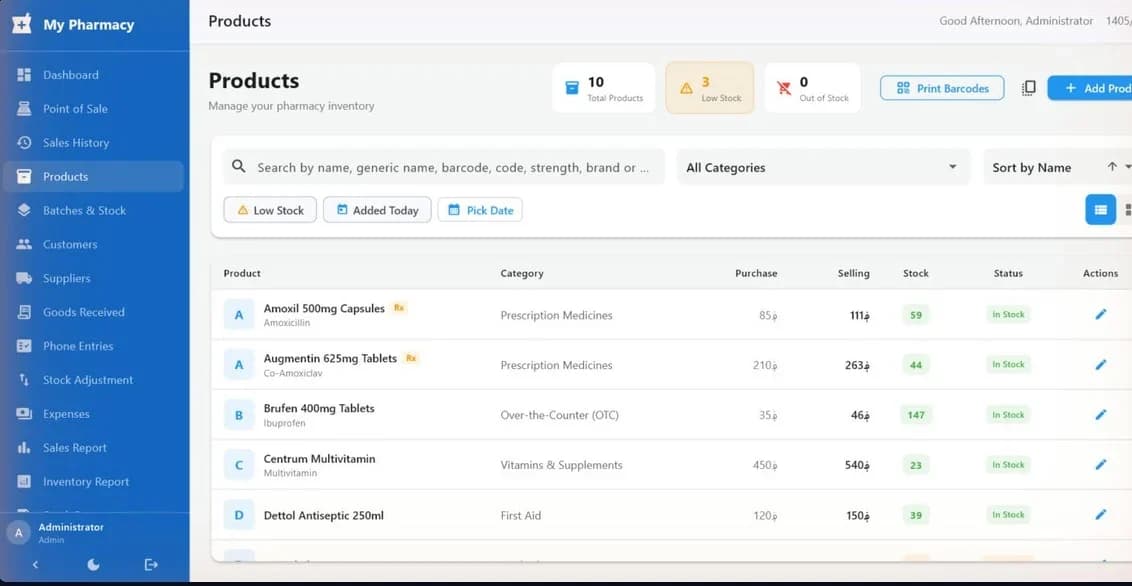The image size is (1132, 586).
Task: Open Point of Sale from the sidebar
Action: pyautogui.click(x=93, y=109)
